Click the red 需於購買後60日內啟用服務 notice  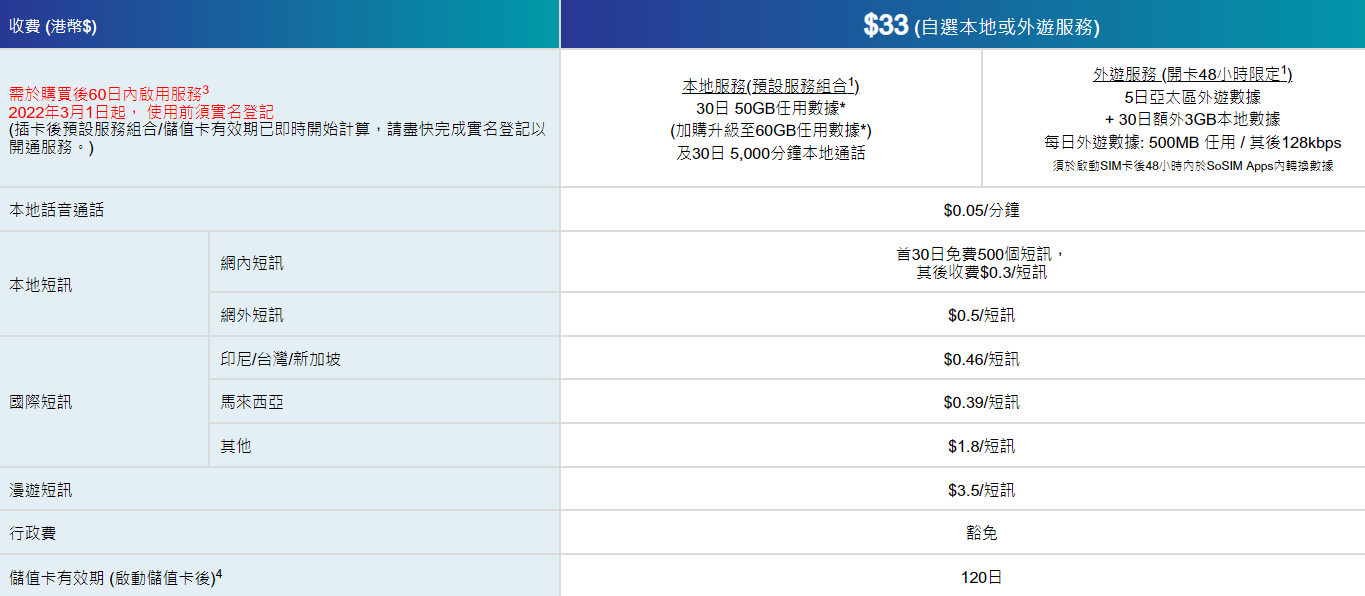pyautogui.click(x=108, y=93)
